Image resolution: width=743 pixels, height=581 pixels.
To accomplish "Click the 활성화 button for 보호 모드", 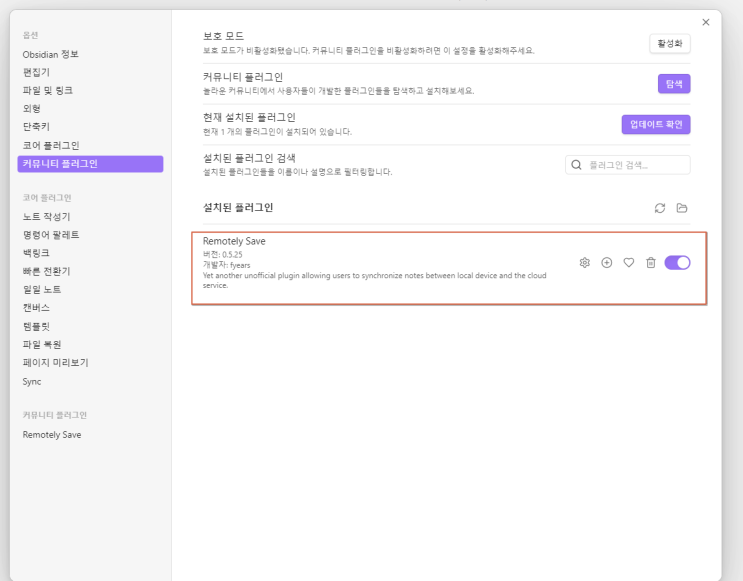I will [x=670, y=44].
